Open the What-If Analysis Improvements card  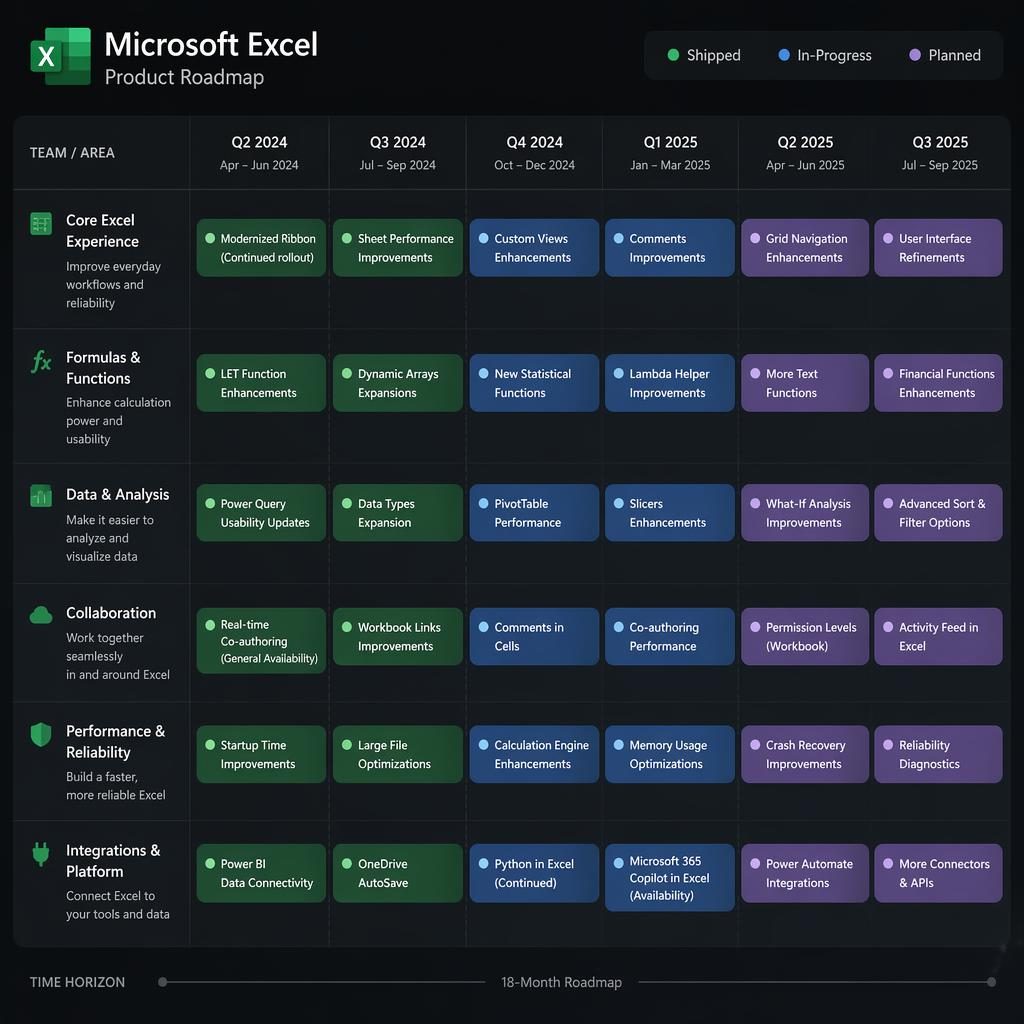click(x=805, y=513)
